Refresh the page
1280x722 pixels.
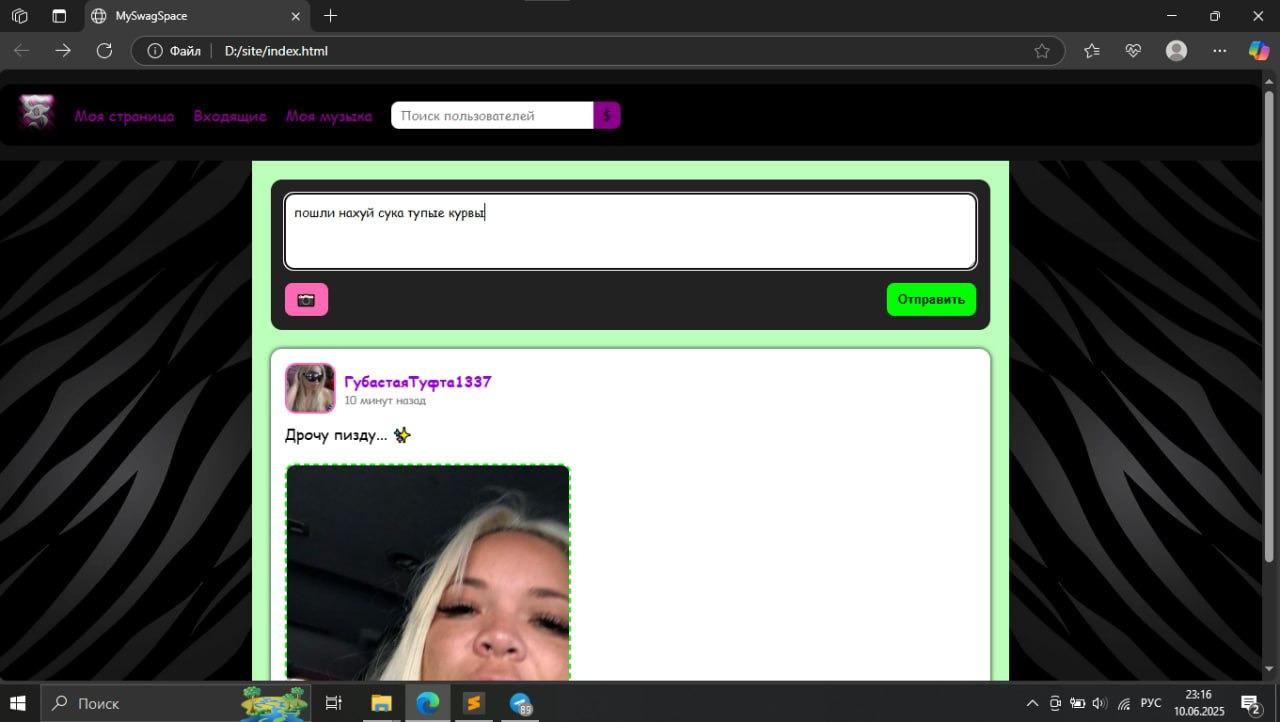click(x=104, y=51)
